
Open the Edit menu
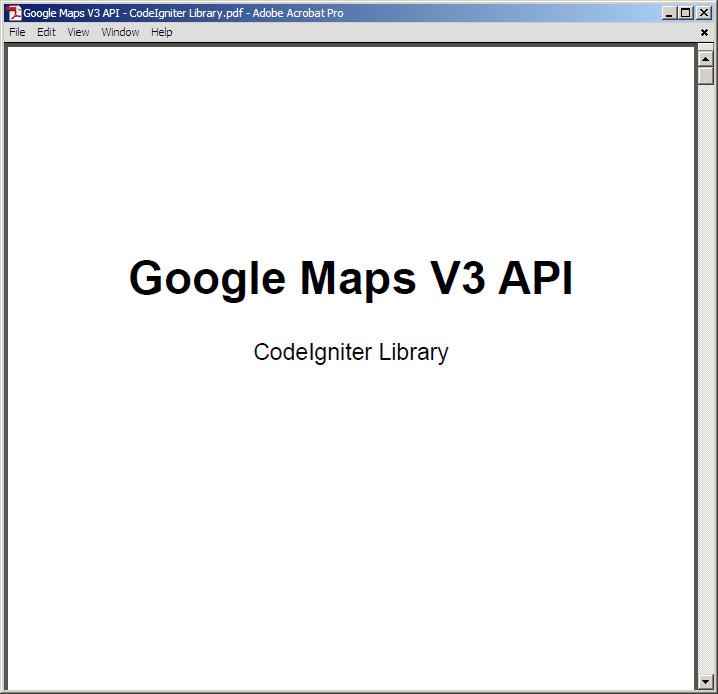[x=47, y=32]
